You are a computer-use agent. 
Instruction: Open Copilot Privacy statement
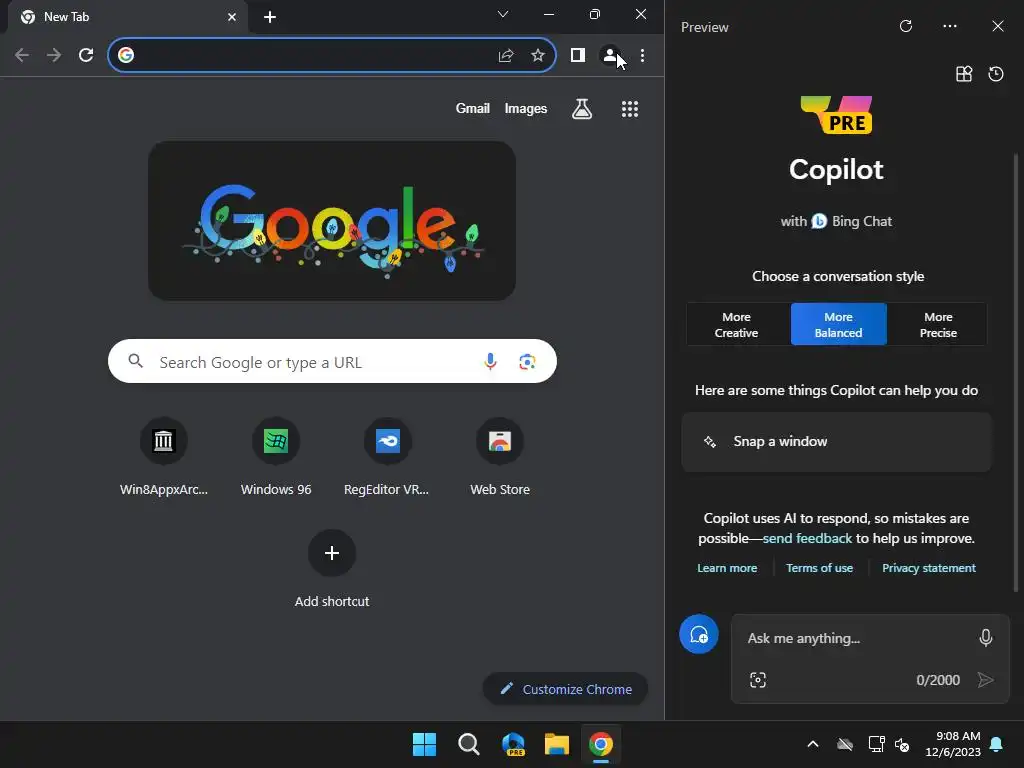click(x=929, y=568)
